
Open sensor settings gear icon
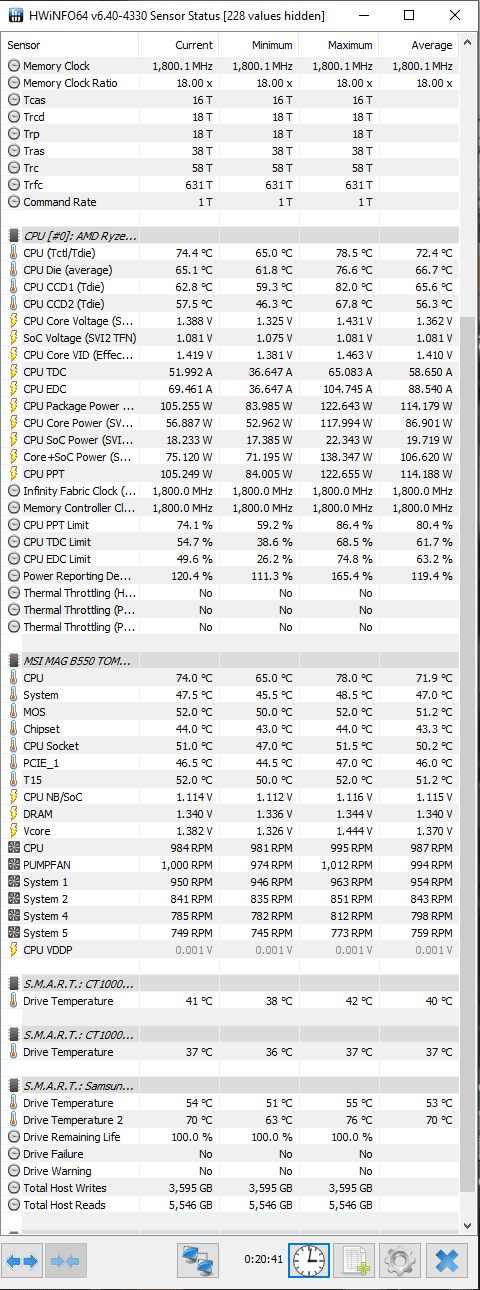(400, 1261)
